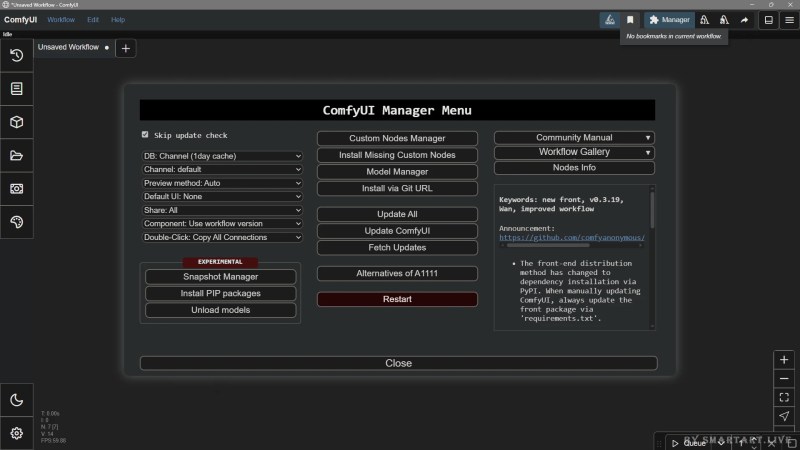Open the Workflows folder sidebar icon
800x450 pixels.
[x=16, y=156]
